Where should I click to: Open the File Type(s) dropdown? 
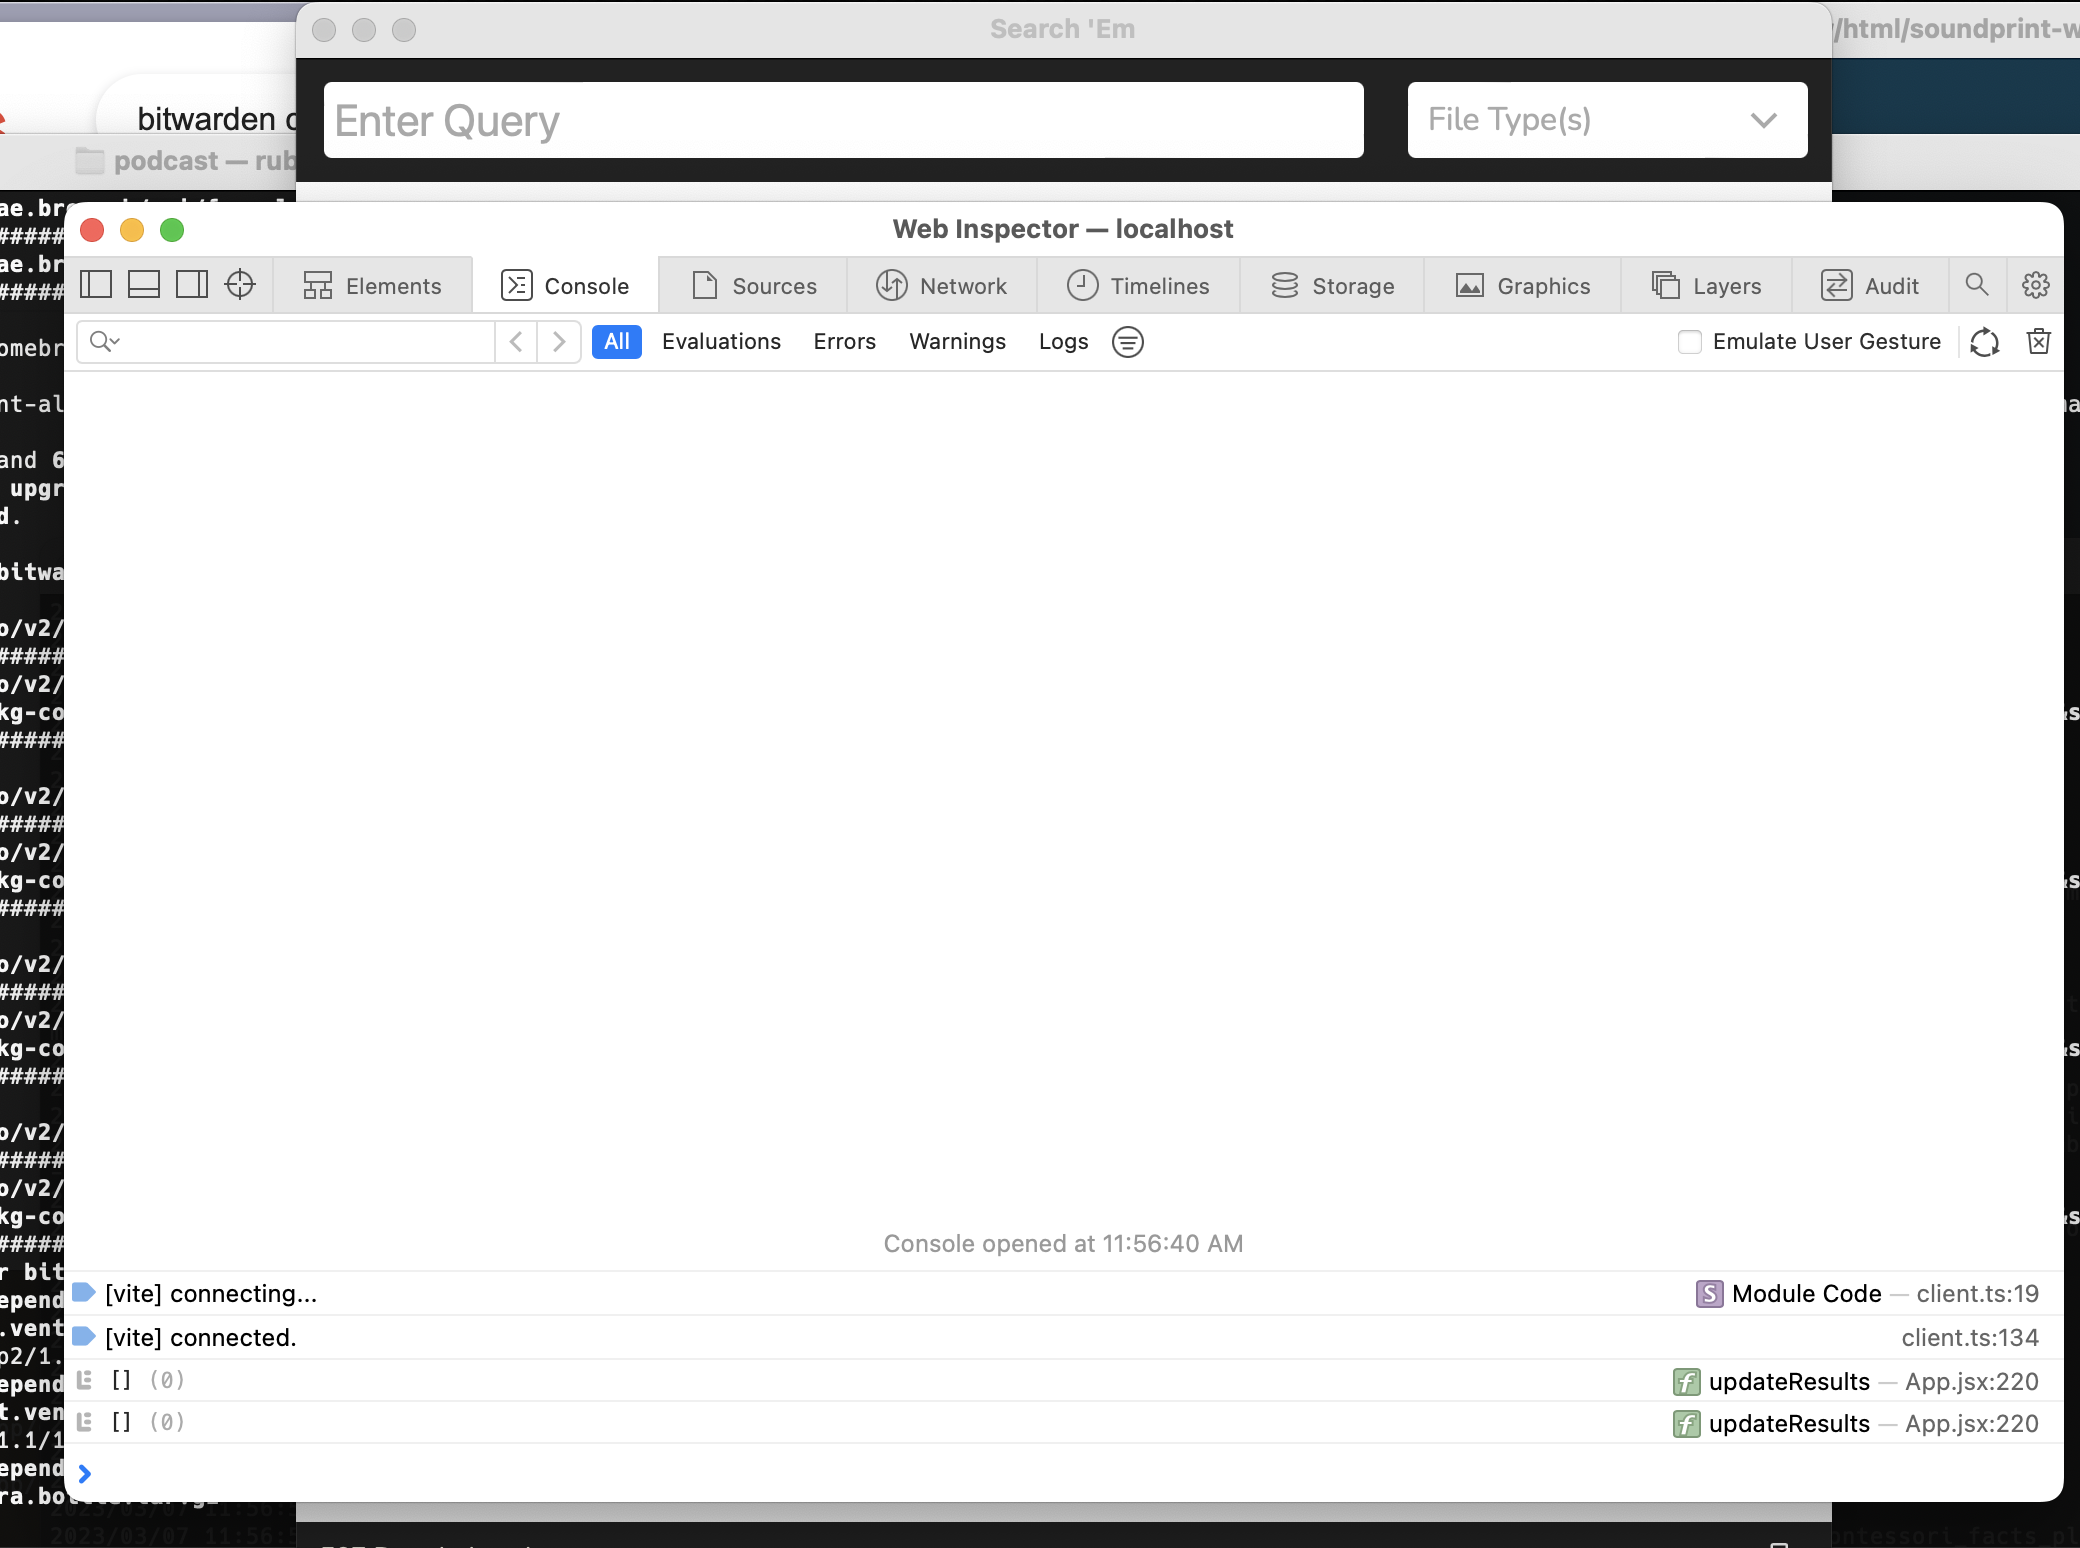[x=1605, y=120]
